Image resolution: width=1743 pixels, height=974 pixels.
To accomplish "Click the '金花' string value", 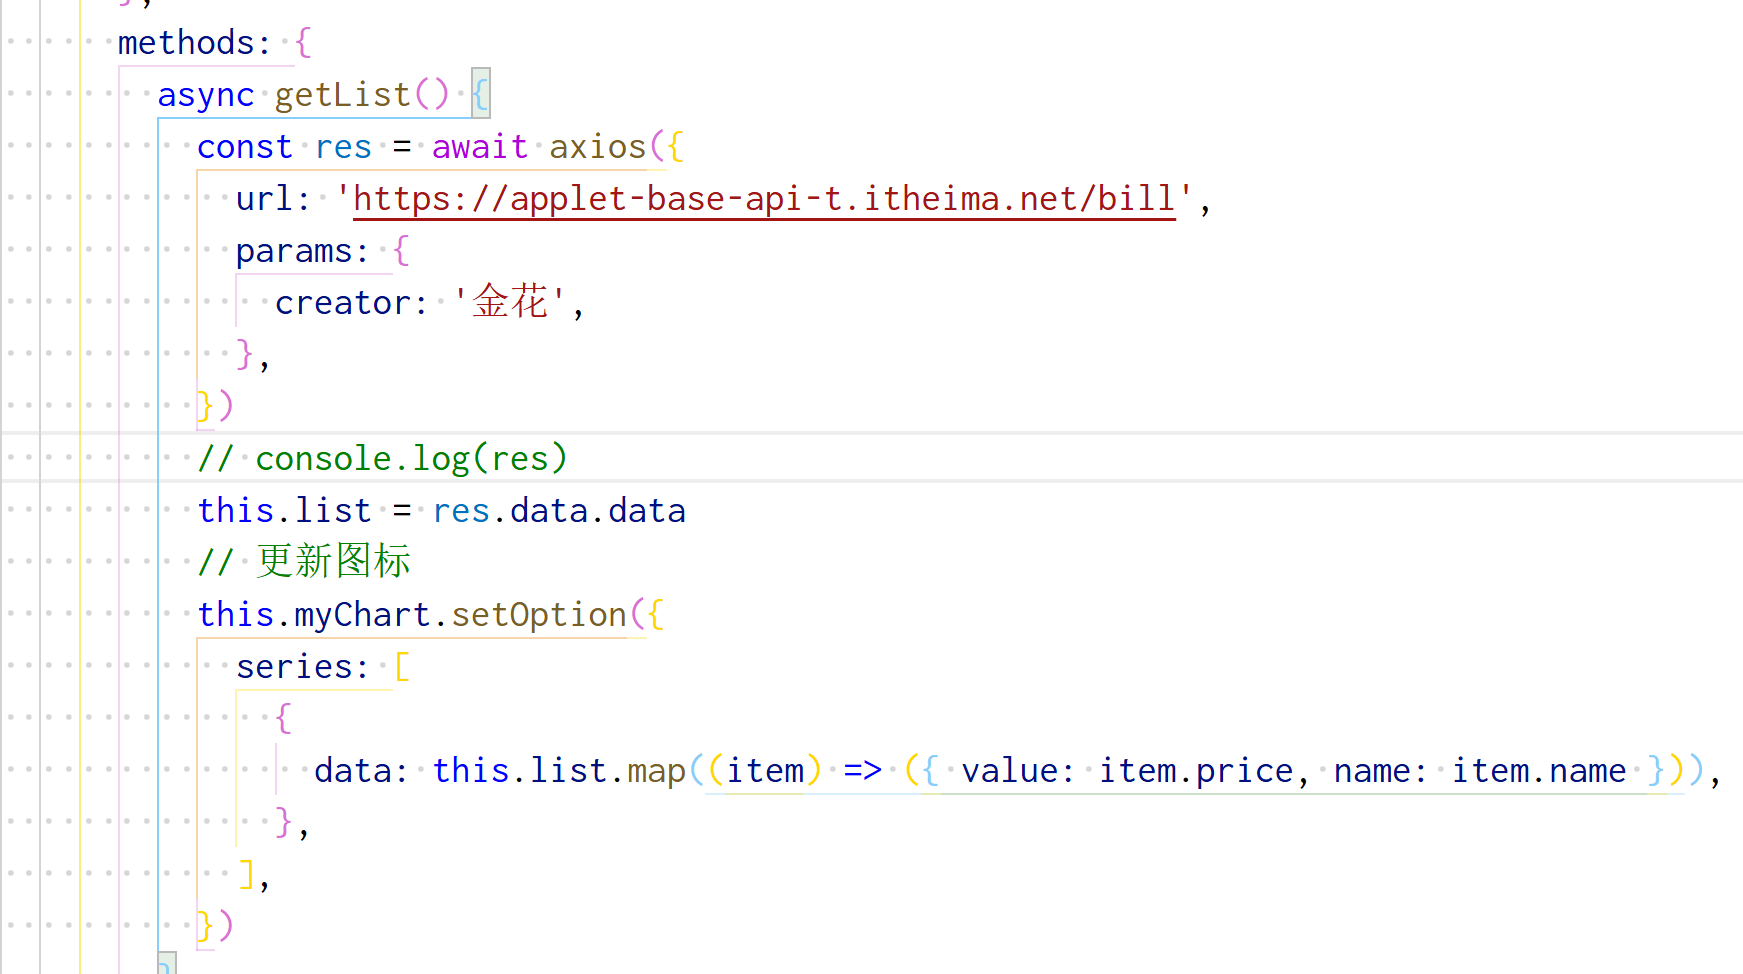I will point(510,303).
